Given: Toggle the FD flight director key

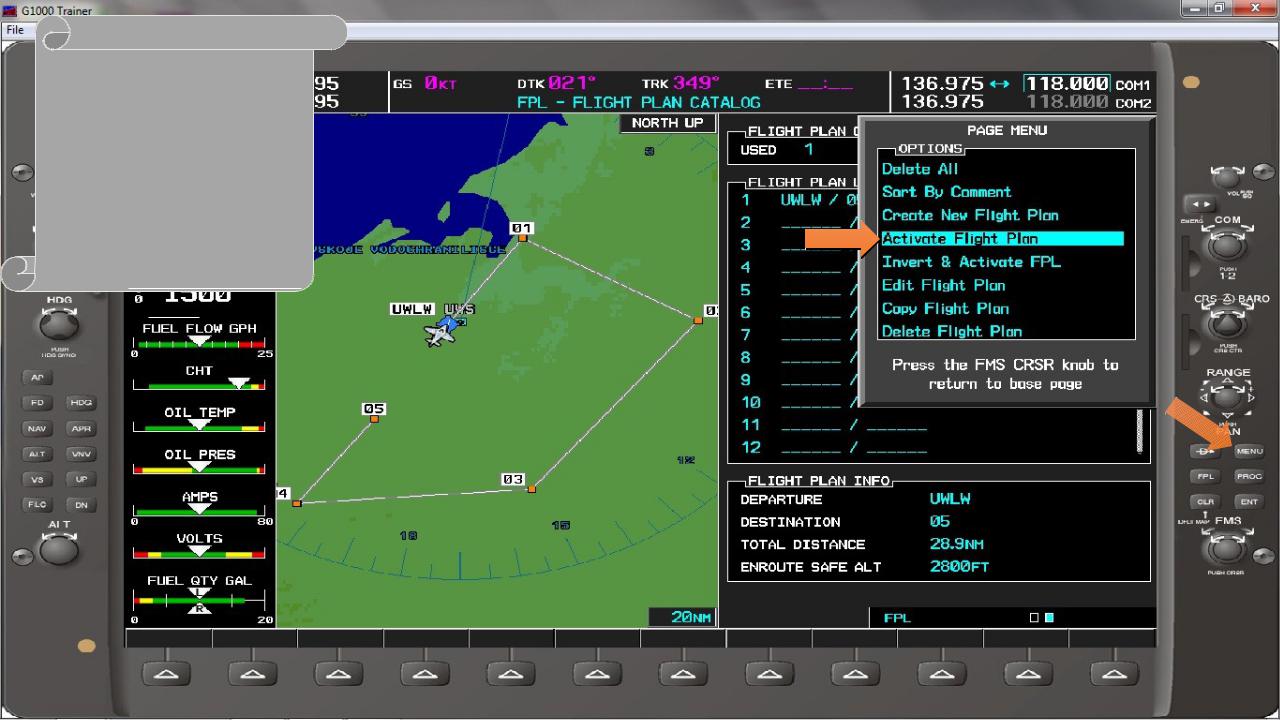Looking at the screenshot, I should [x=36, y=403].
